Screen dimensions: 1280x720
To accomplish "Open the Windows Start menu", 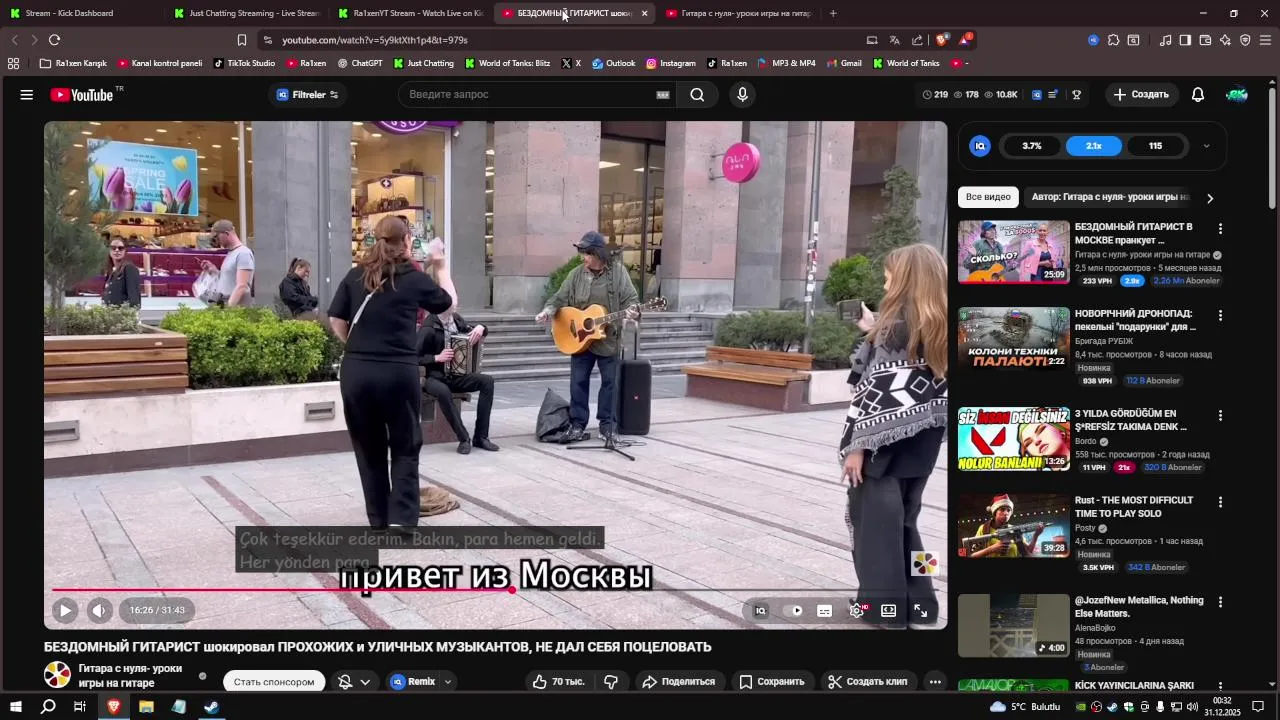I will (15, 707).
